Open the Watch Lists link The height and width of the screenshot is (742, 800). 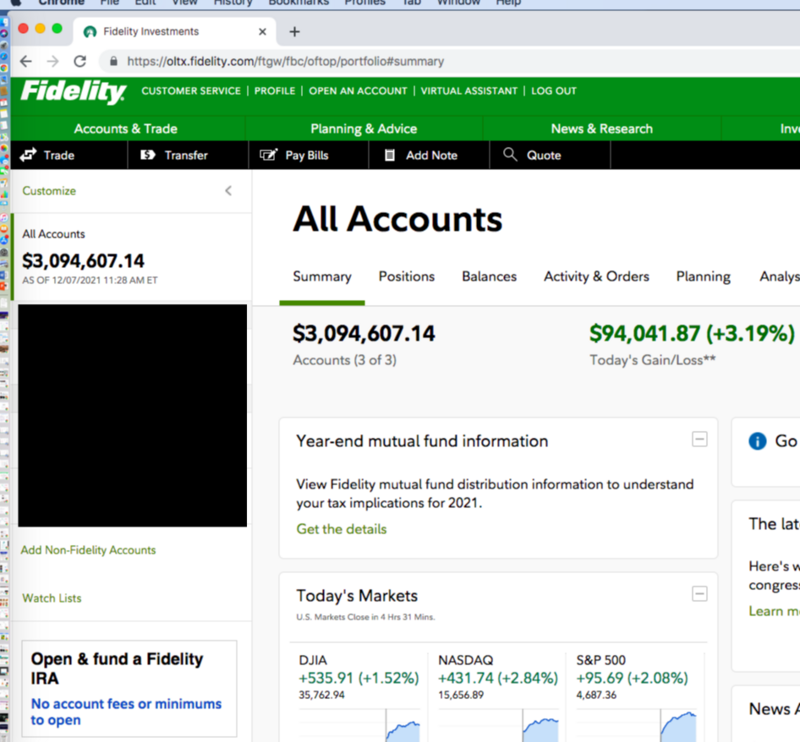[x=52, y=598]
